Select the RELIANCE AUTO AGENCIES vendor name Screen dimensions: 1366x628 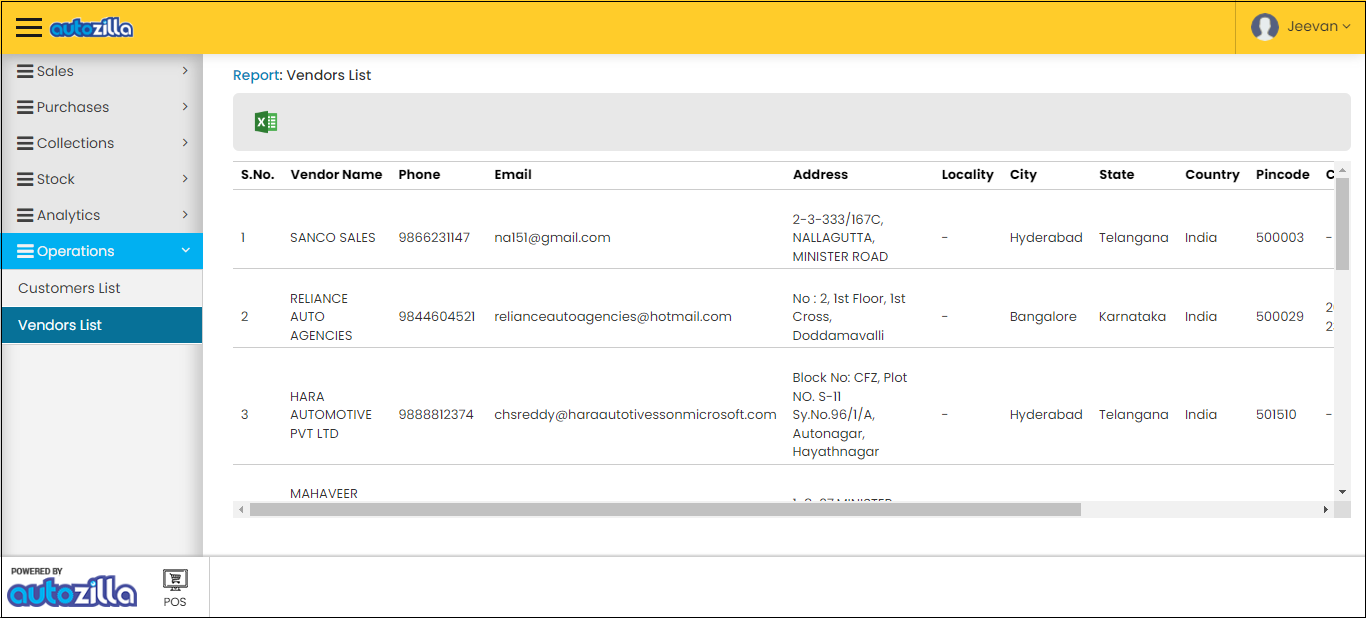(x=321, y=317)
